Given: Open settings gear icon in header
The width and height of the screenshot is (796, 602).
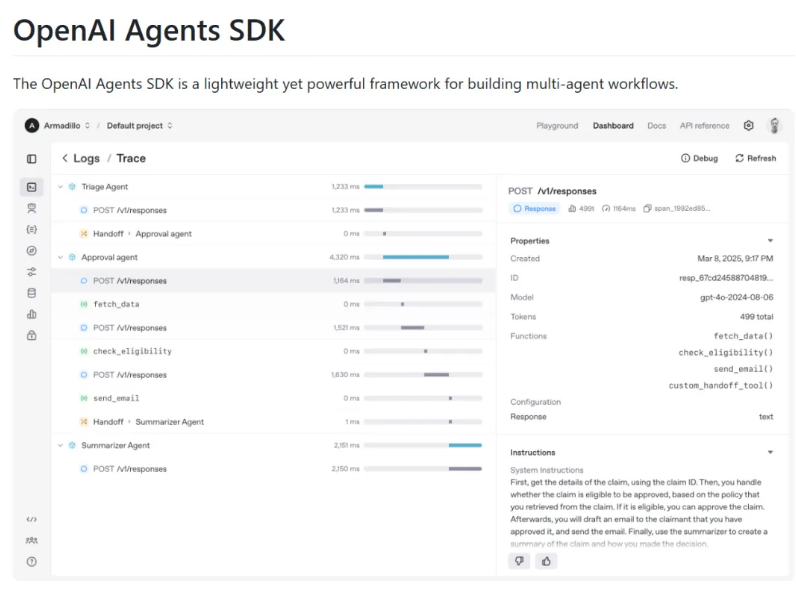Looking at the screenshot, I should click(748, 125).
